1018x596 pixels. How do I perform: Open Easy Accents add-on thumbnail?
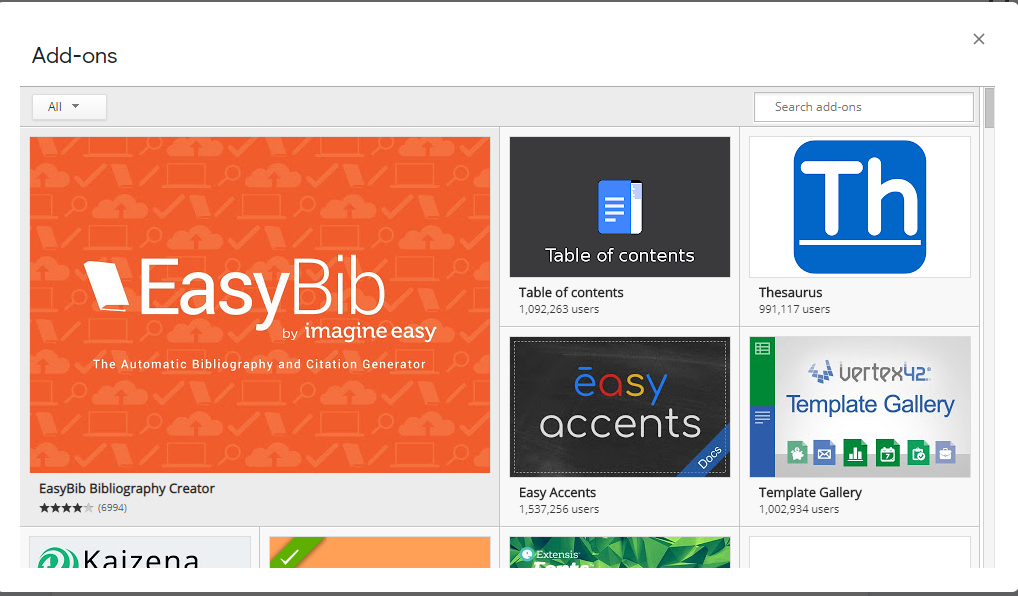click(x=619, y=406)
